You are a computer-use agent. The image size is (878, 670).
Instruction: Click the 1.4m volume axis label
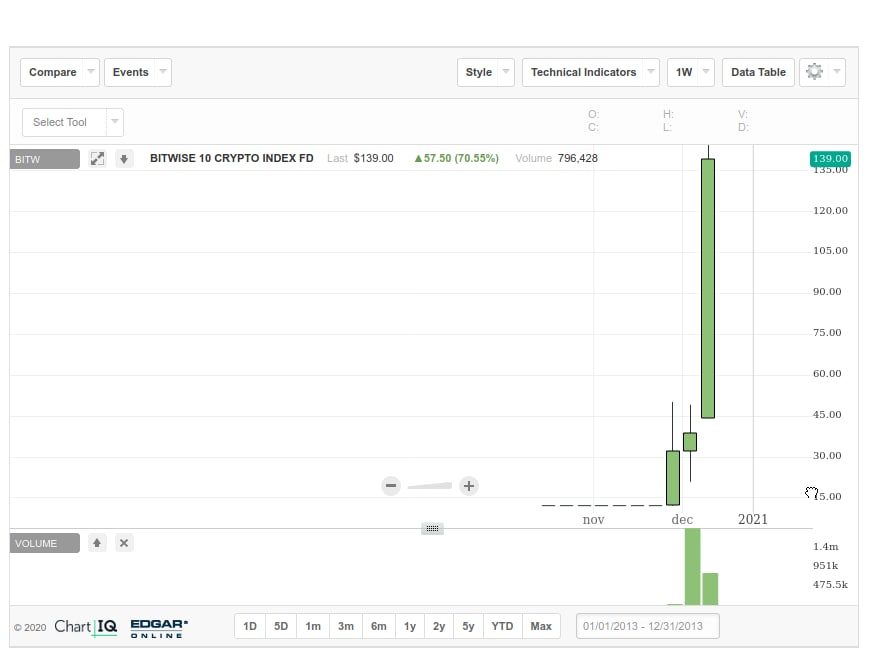(826, 547)
